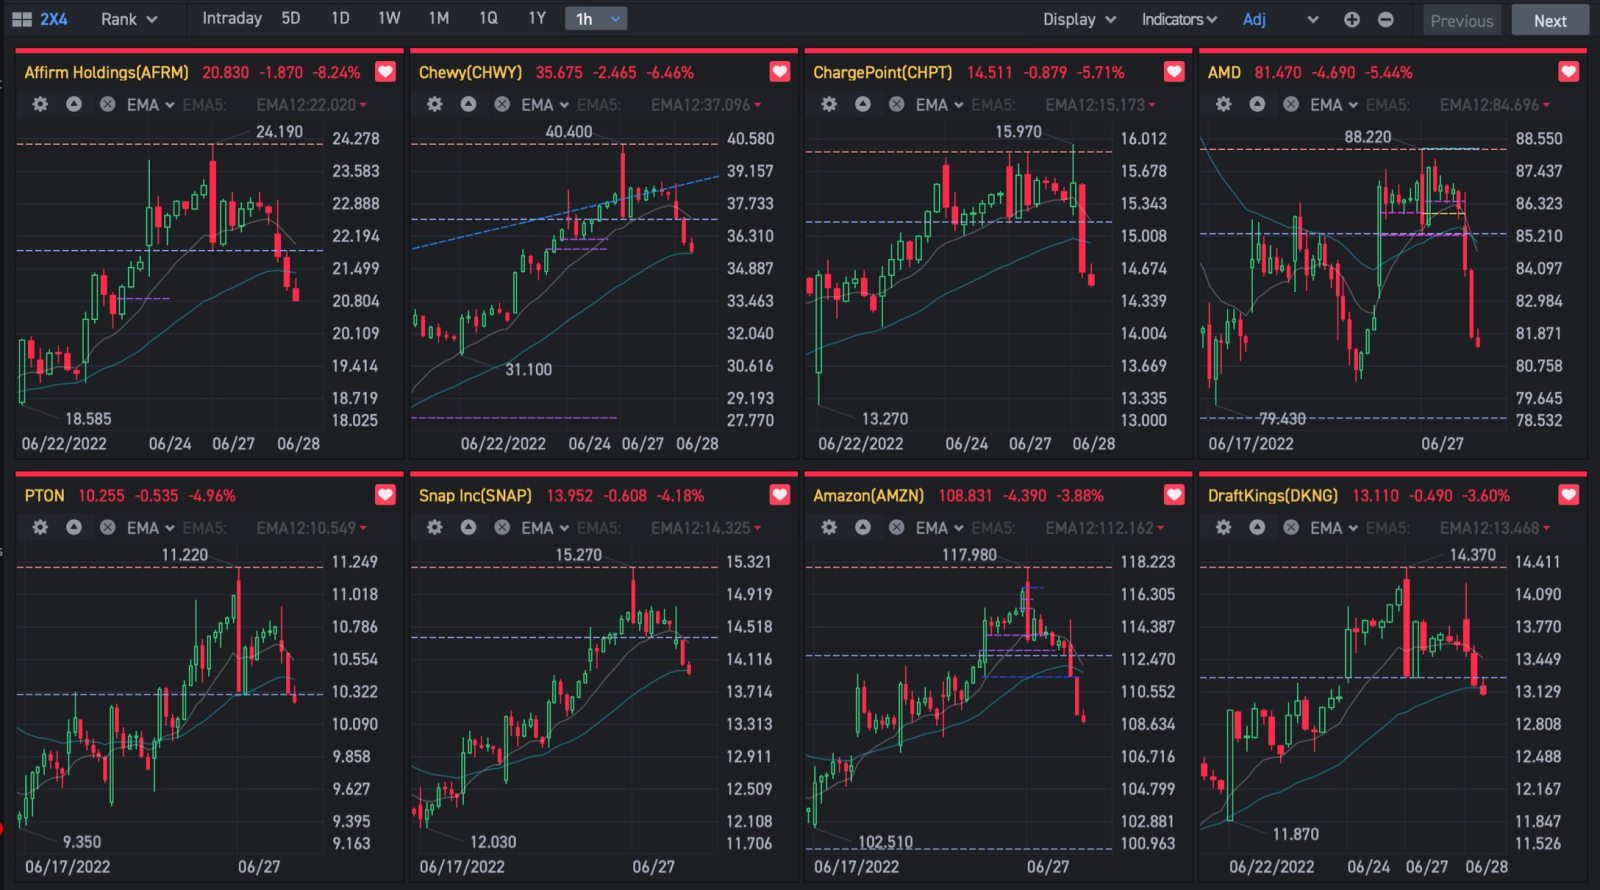Open indicator settings gear on Snap Inc chart
This screenshot has height=890, width=1600.
click(x=434, y=527)
